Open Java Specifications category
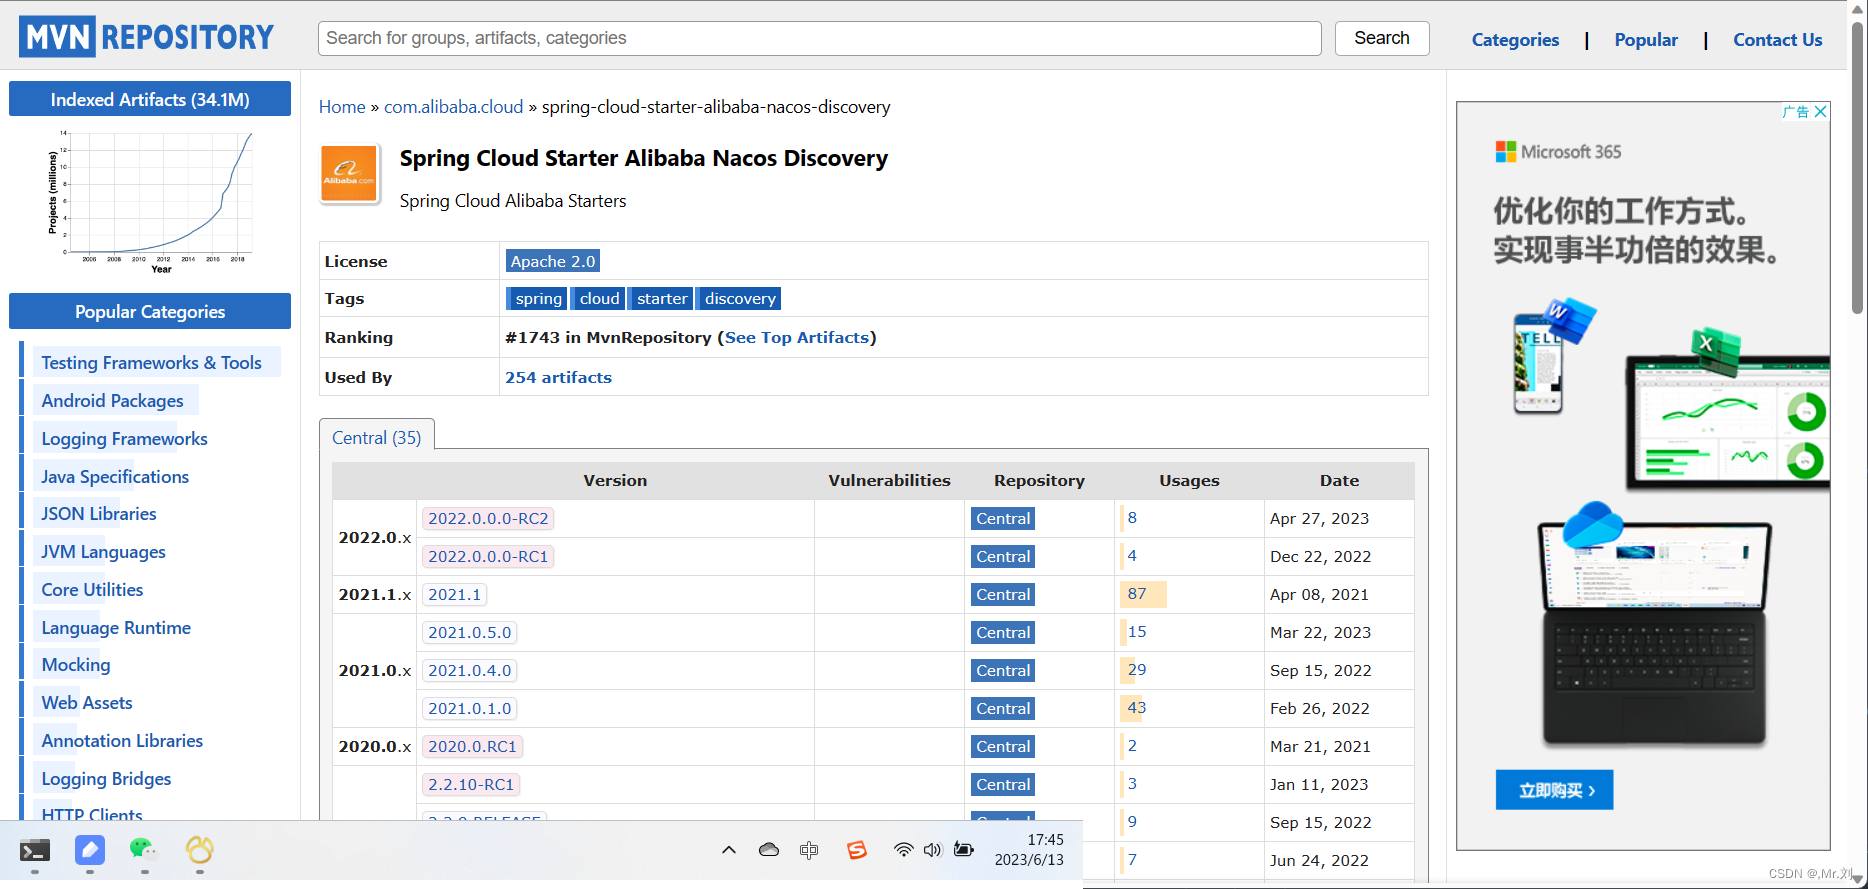Screen dimensions: 1868x889 point(115,477)
